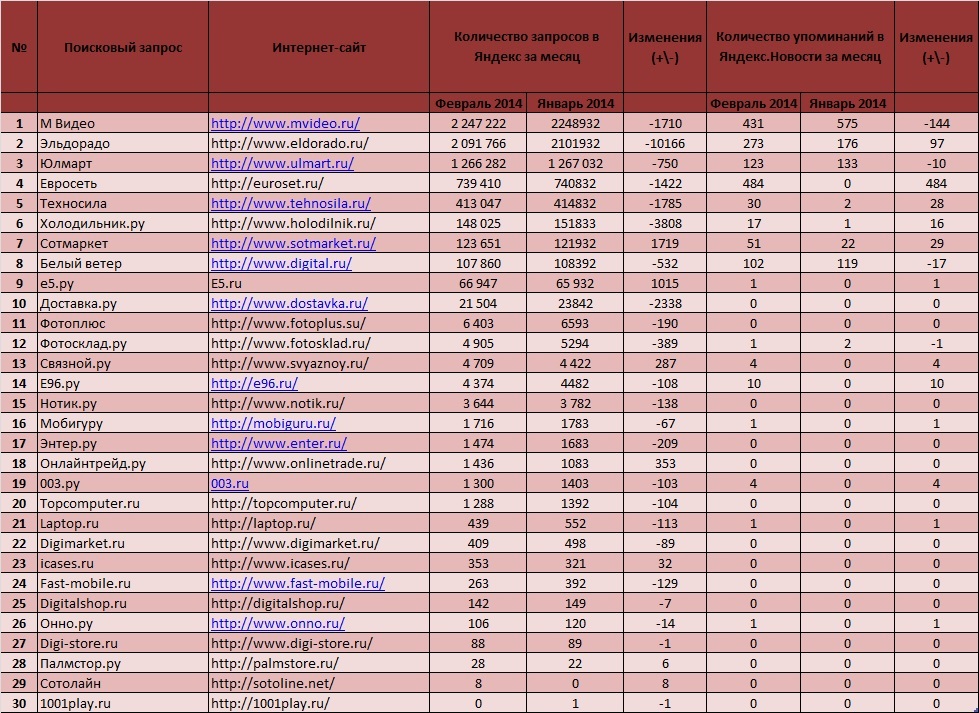Select the value '1 267 032'
The height and width of the screenshot is (713, 979).
(x=575, y=164)
